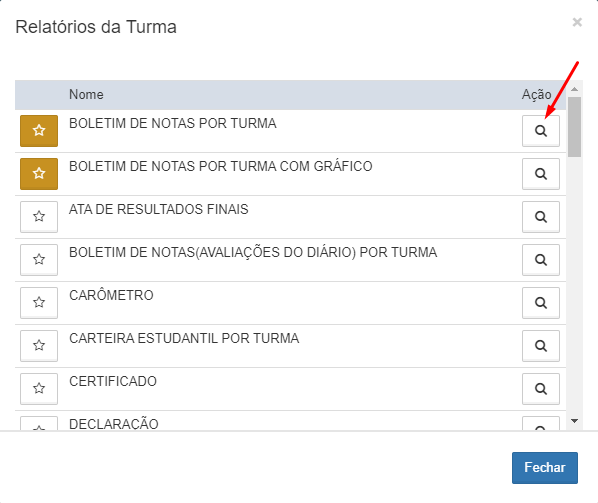Open Carteira Estudantil por Turma report
This screenshot has height=503, width=598.
pyautogui.click(x=541, y=346)
